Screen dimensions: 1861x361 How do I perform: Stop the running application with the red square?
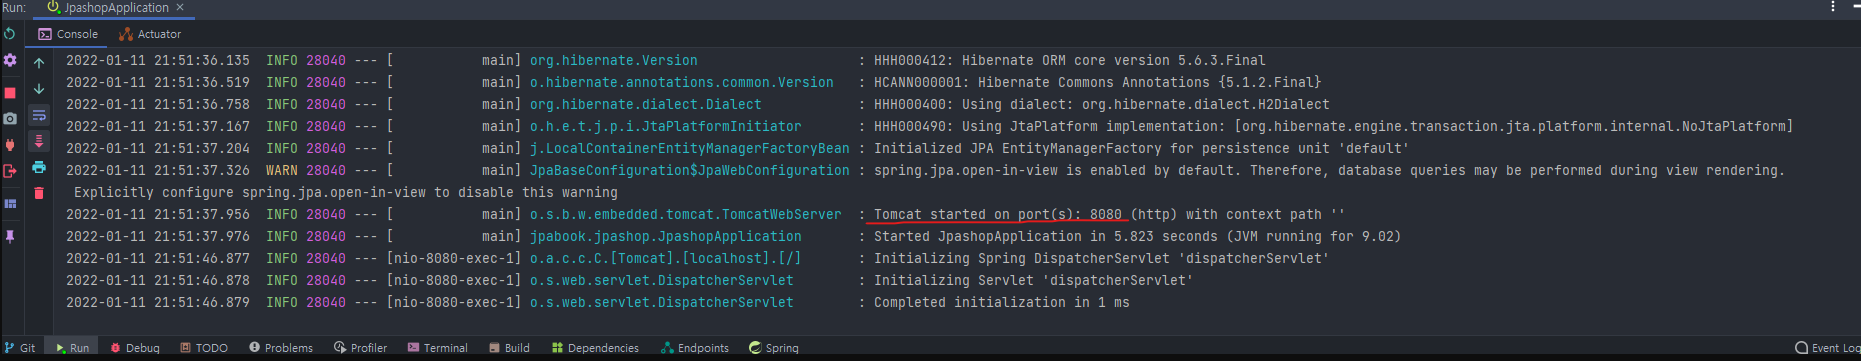coord(10,93)
